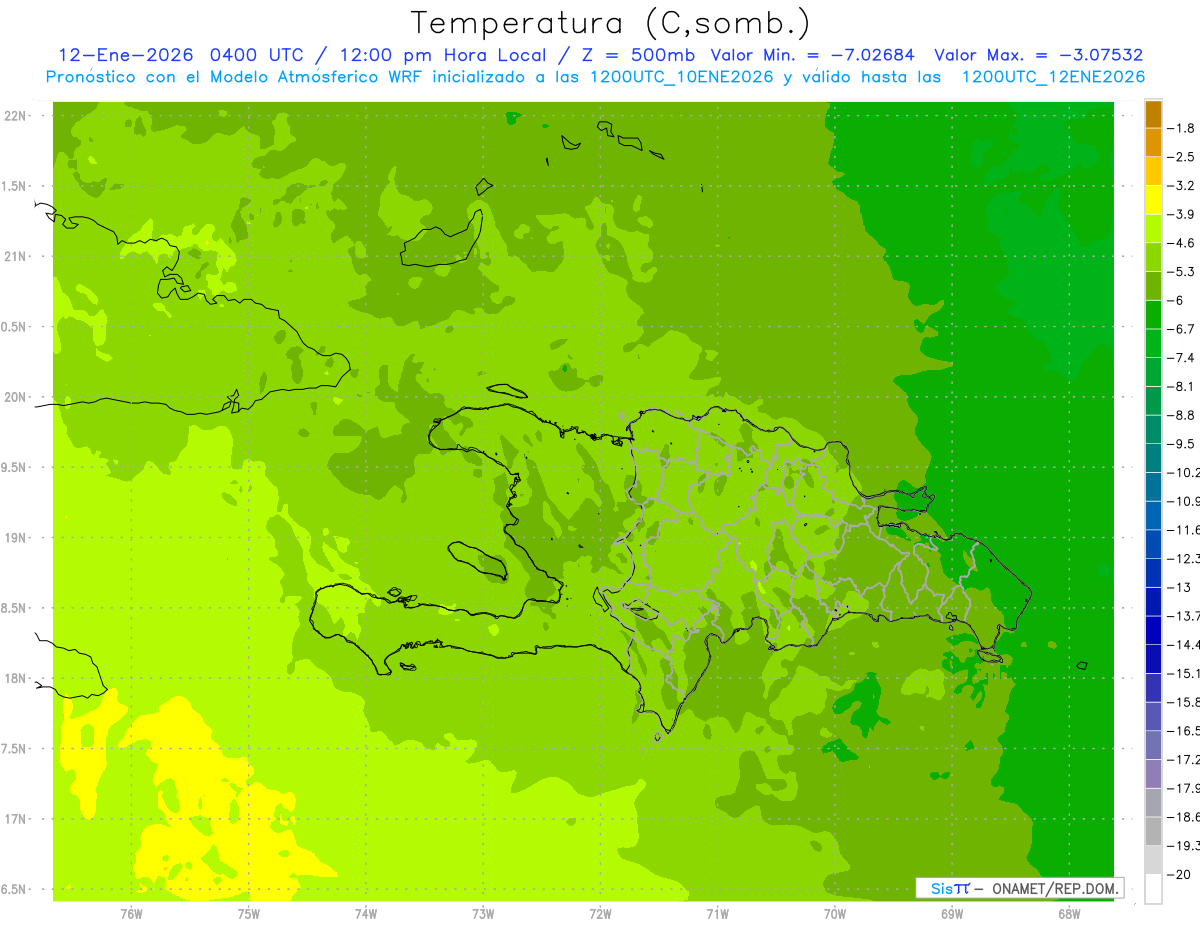Click the SisTT - ONAMET/REP.DOM. logo box

click(1020, 888)
